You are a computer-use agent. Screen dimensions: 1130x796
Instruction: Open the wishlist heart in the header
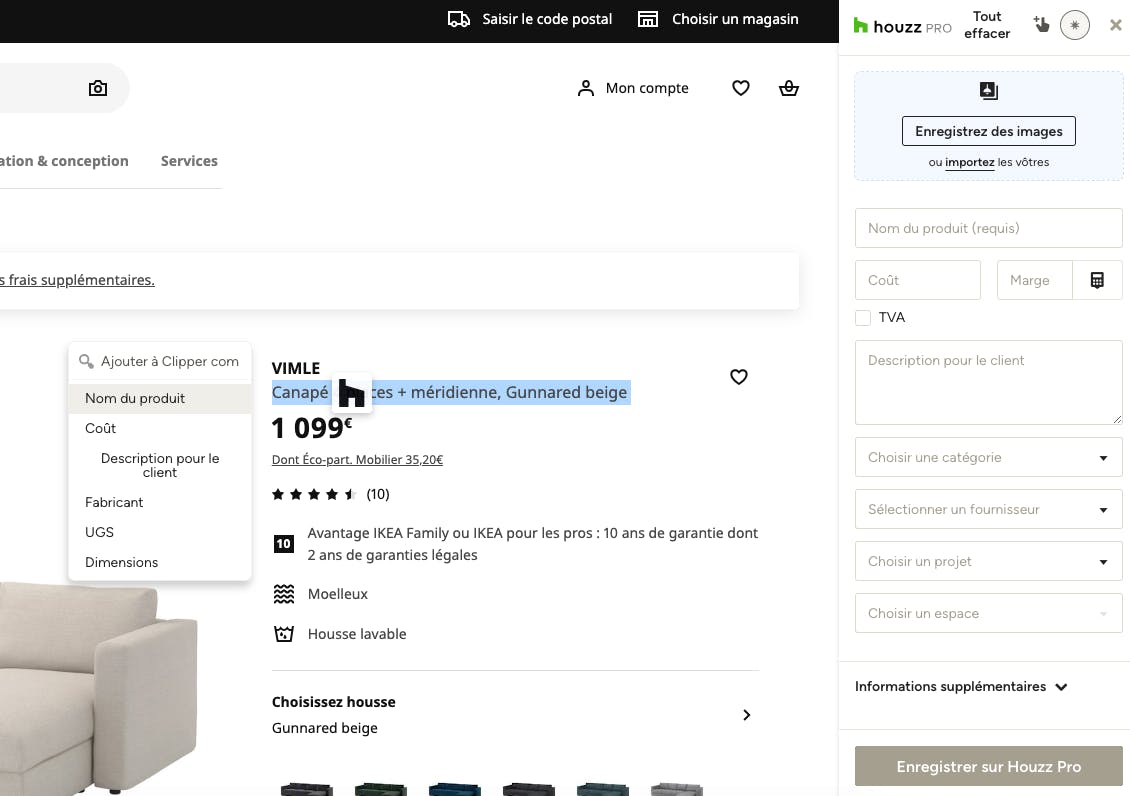[741, 88]
